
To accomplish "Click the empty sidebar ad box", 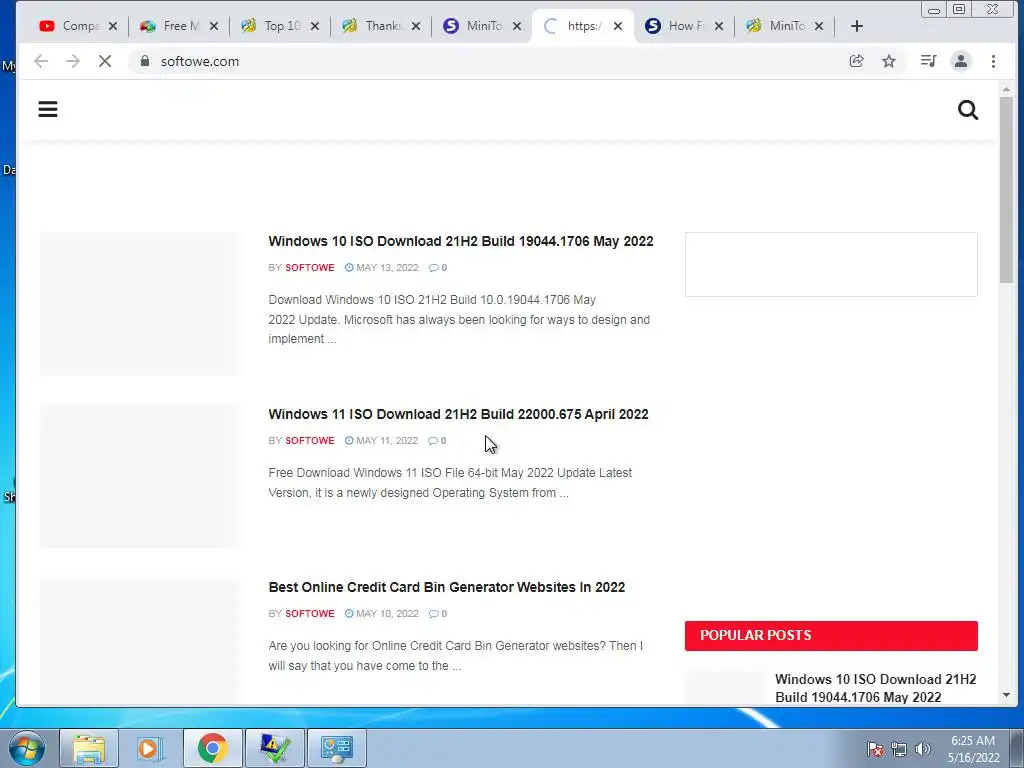I will coord(831,264).
